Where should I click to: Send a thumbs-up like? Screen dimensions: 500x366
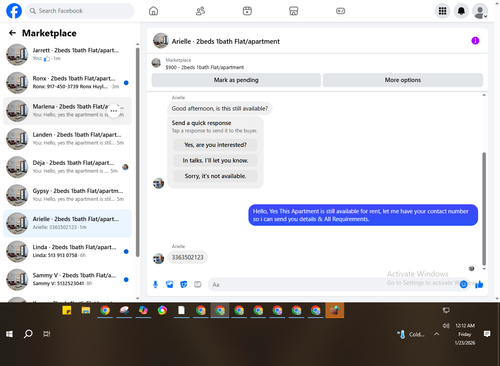pyautogui.click(x=479, y=284)
